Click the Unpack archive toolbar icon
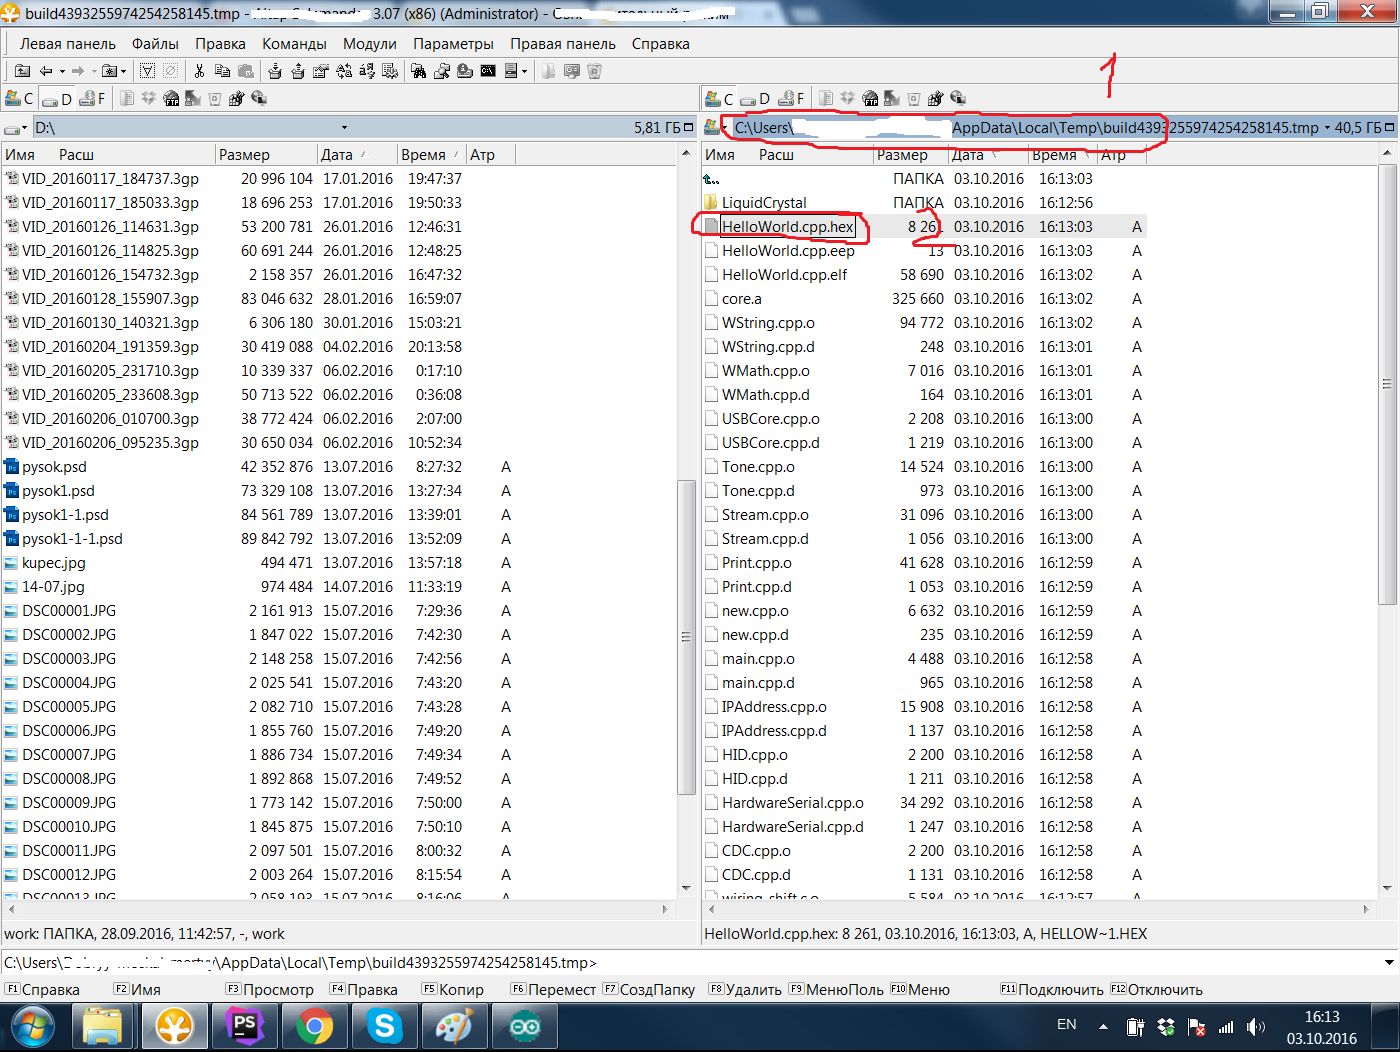The width and height of the screenshot is (1400, 1052). click(298, 71)
